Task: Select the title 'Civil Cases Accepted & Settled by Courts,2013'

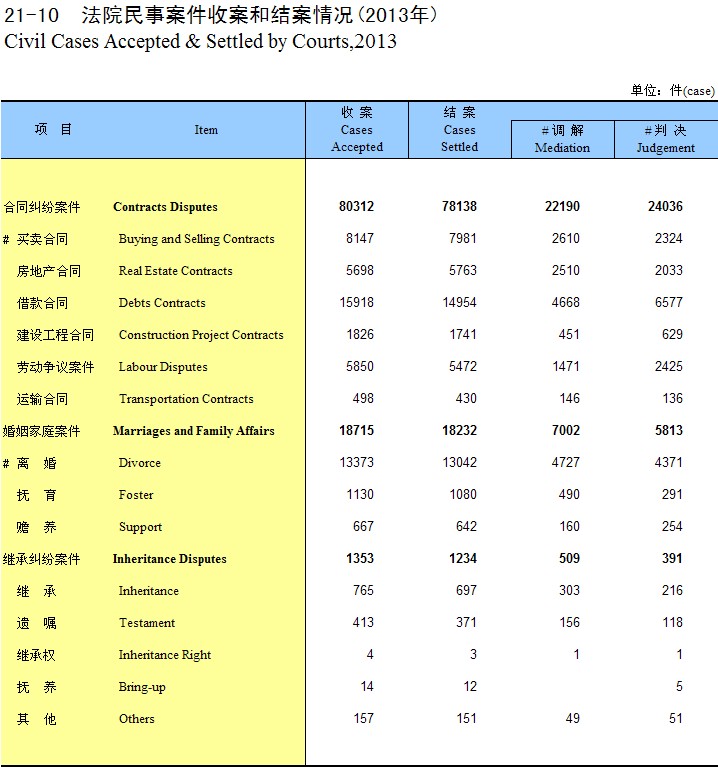Action: click(x=200, y=42)
